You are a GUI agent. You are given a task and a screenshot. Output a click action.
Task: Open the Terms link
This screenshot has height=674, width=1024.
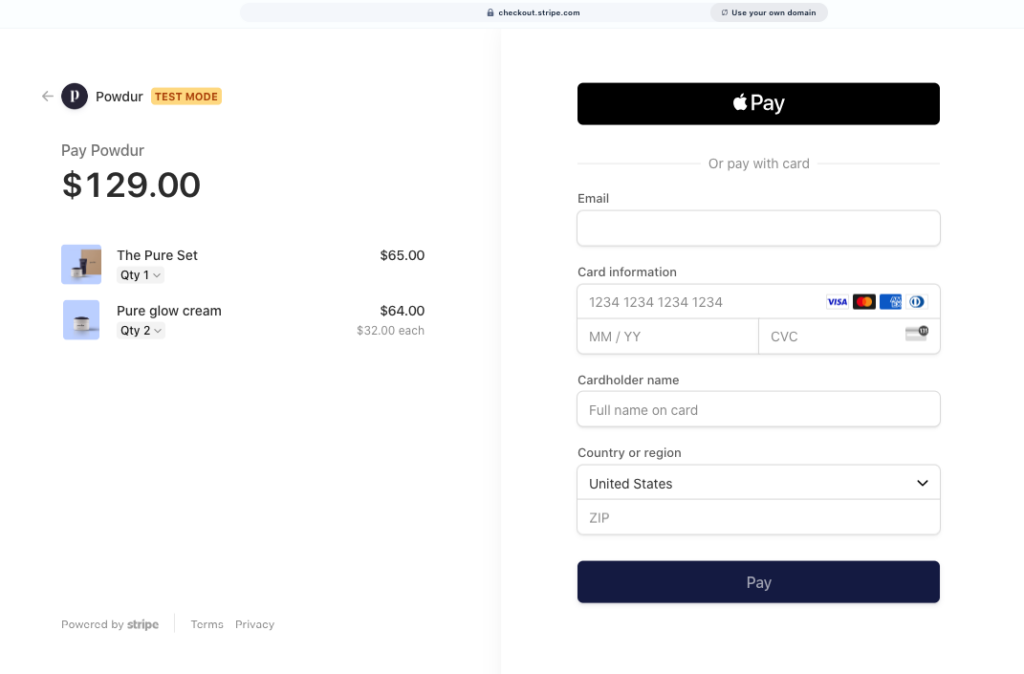point(207,624)
